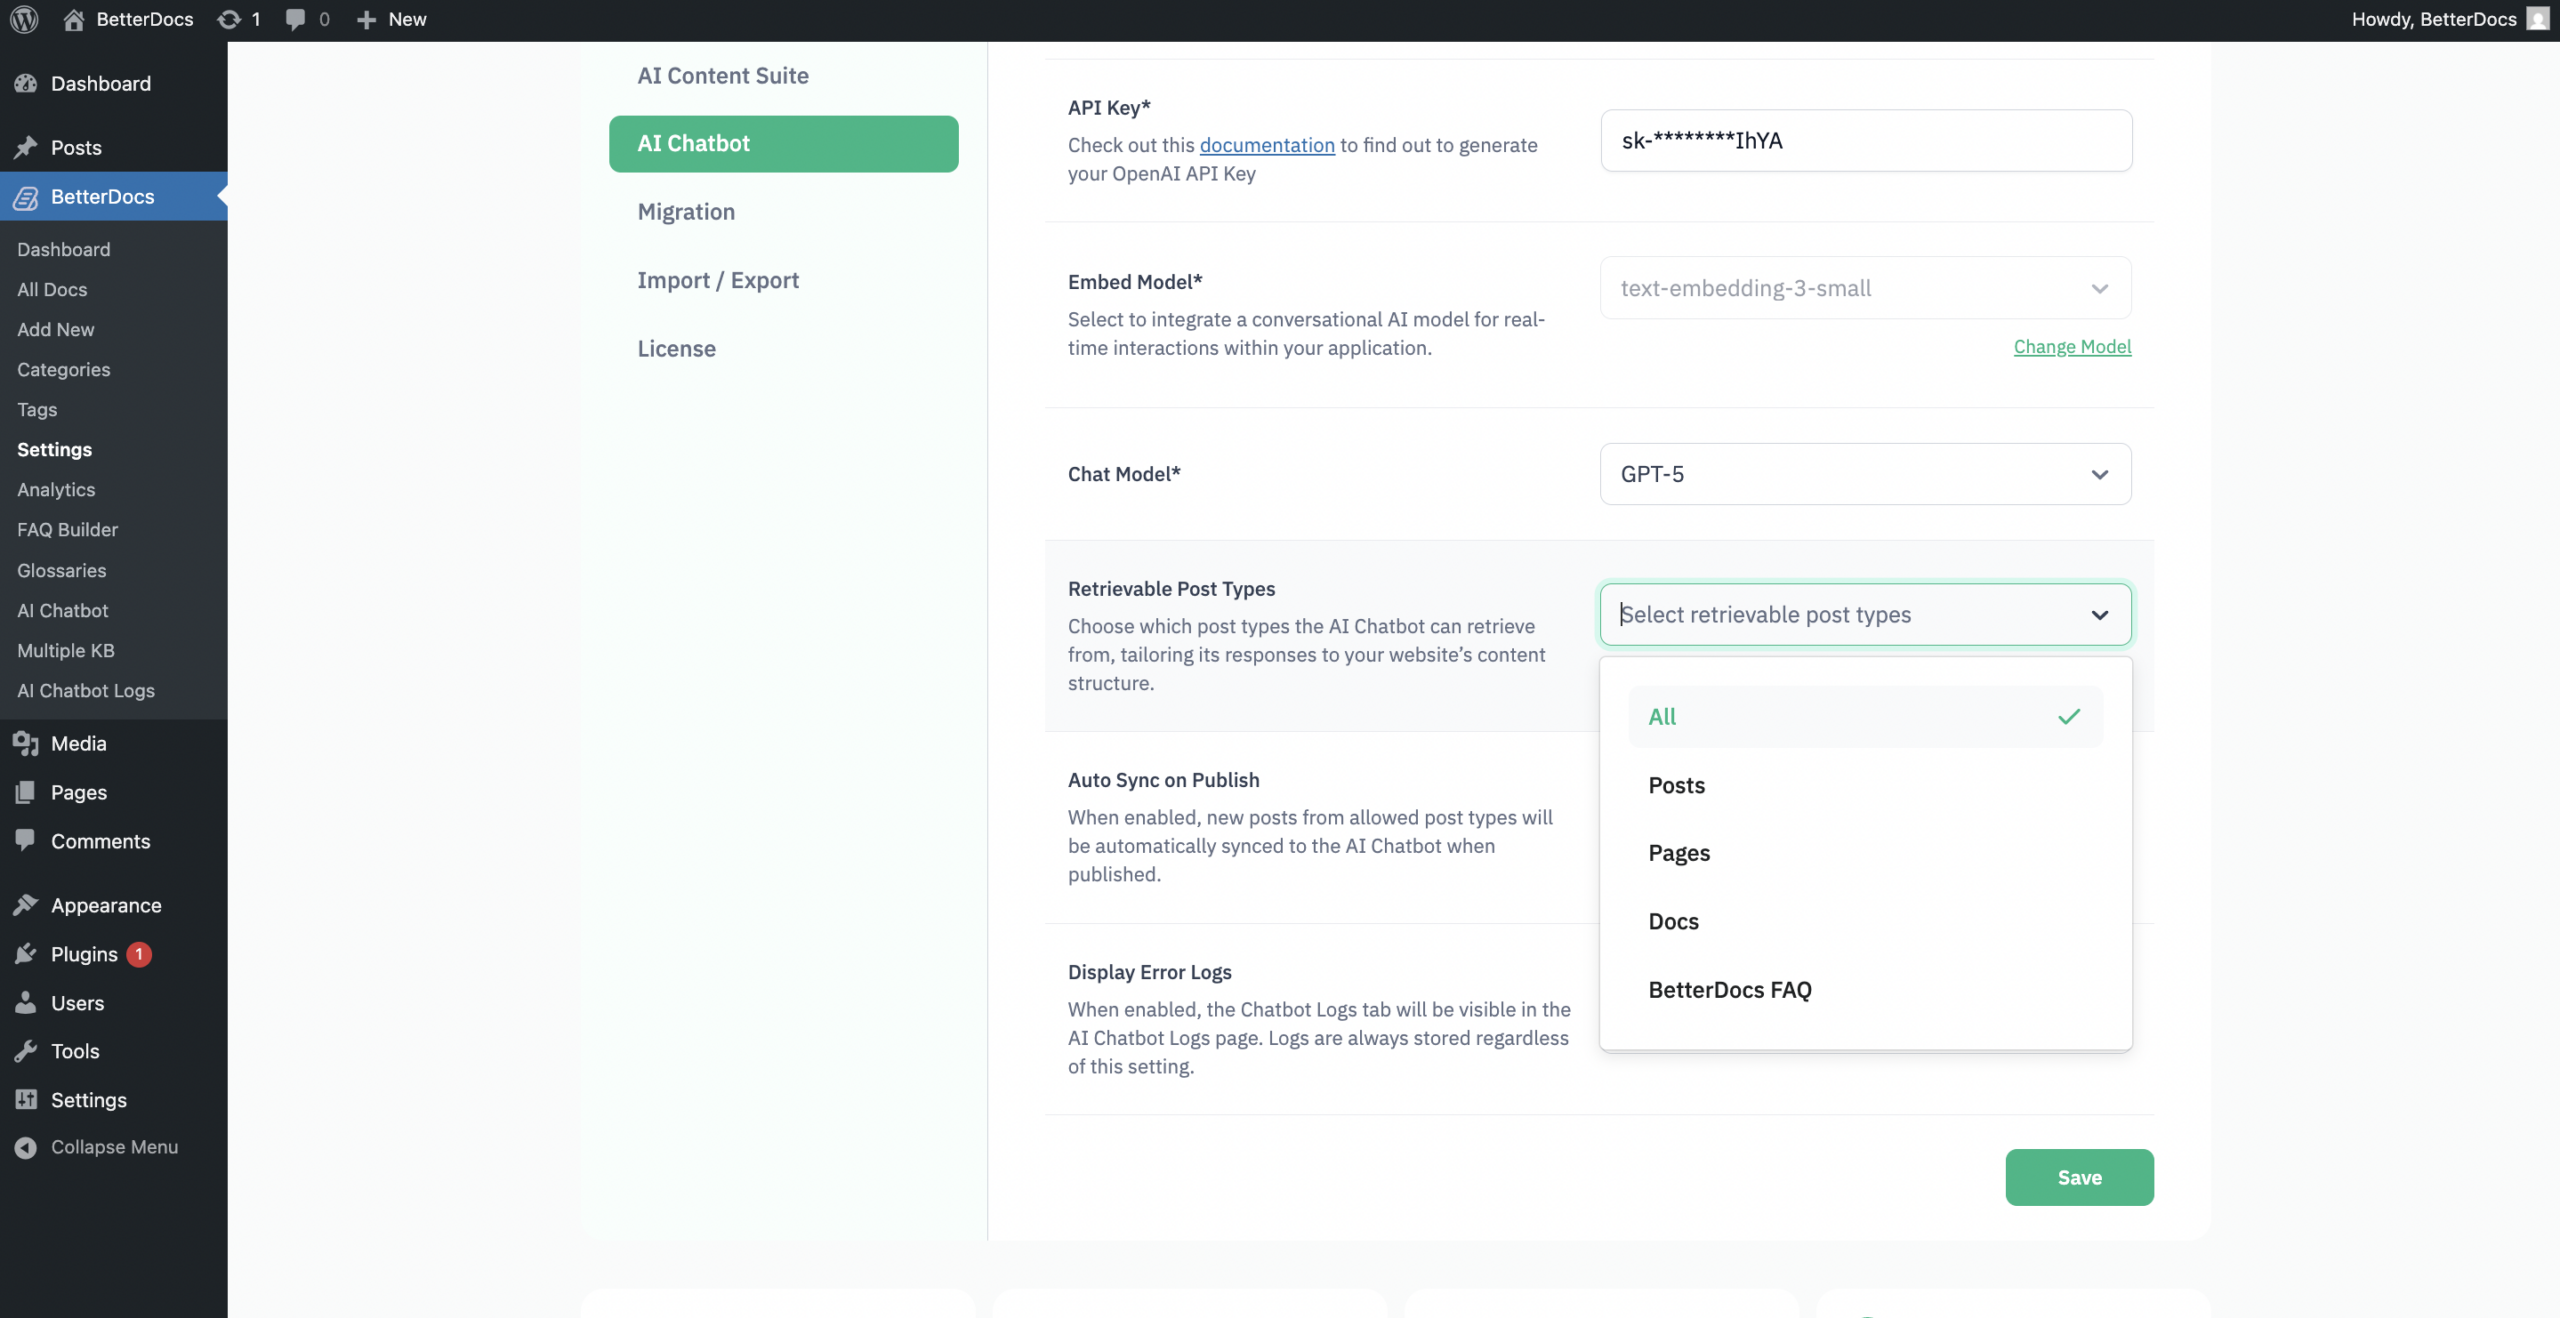Click the Plugins plug icon
2560x1318 pixels.
pos(26,954)
